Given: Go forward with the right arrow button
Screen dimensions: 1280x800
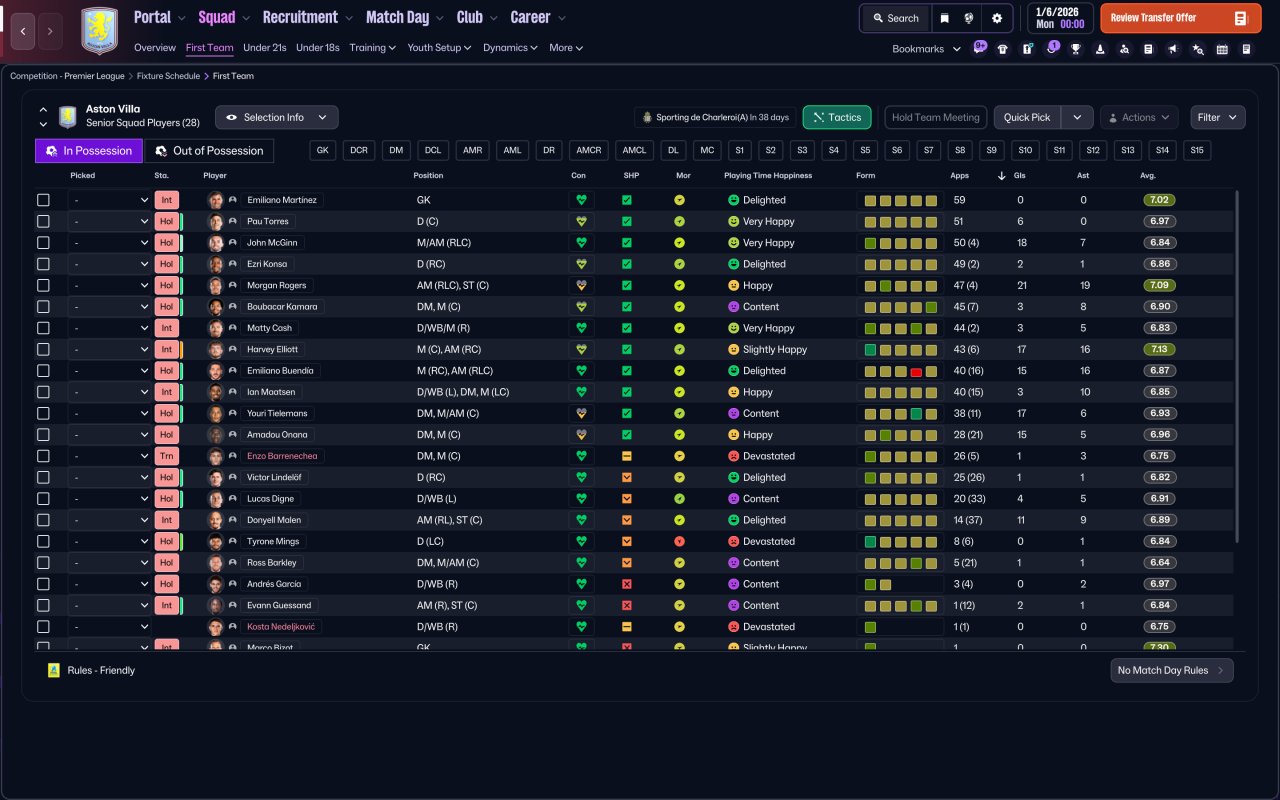Looking at the screenshot, I should [x=51, y=31].
